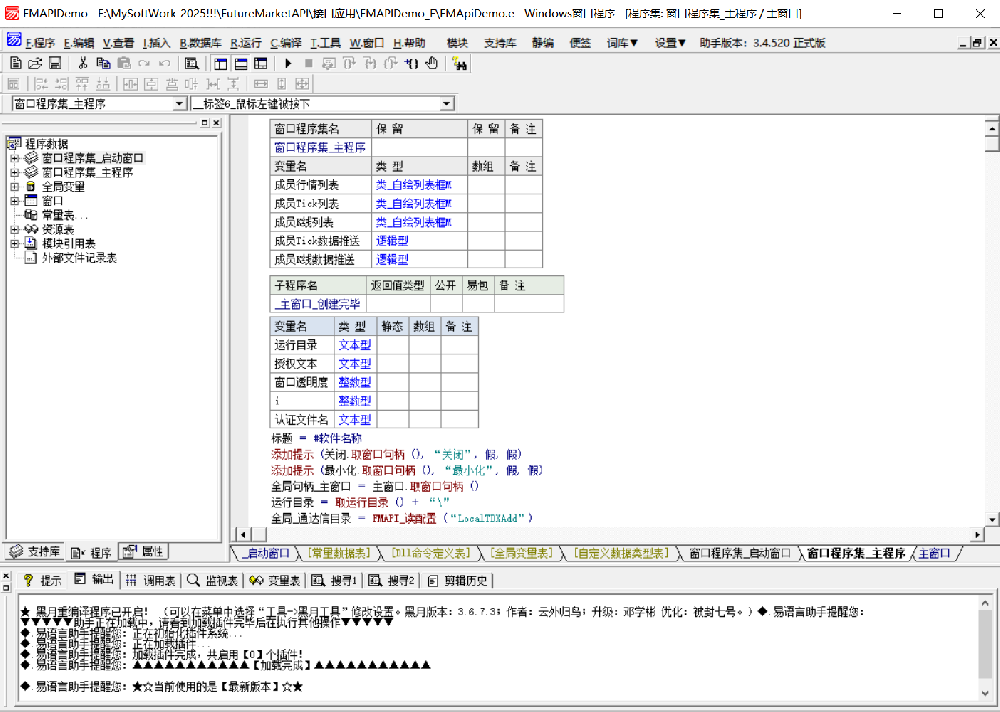Select the 变量表 output tab
Image resolution: width=1000 pixels, height=712 pixels.
coord(275,580)
